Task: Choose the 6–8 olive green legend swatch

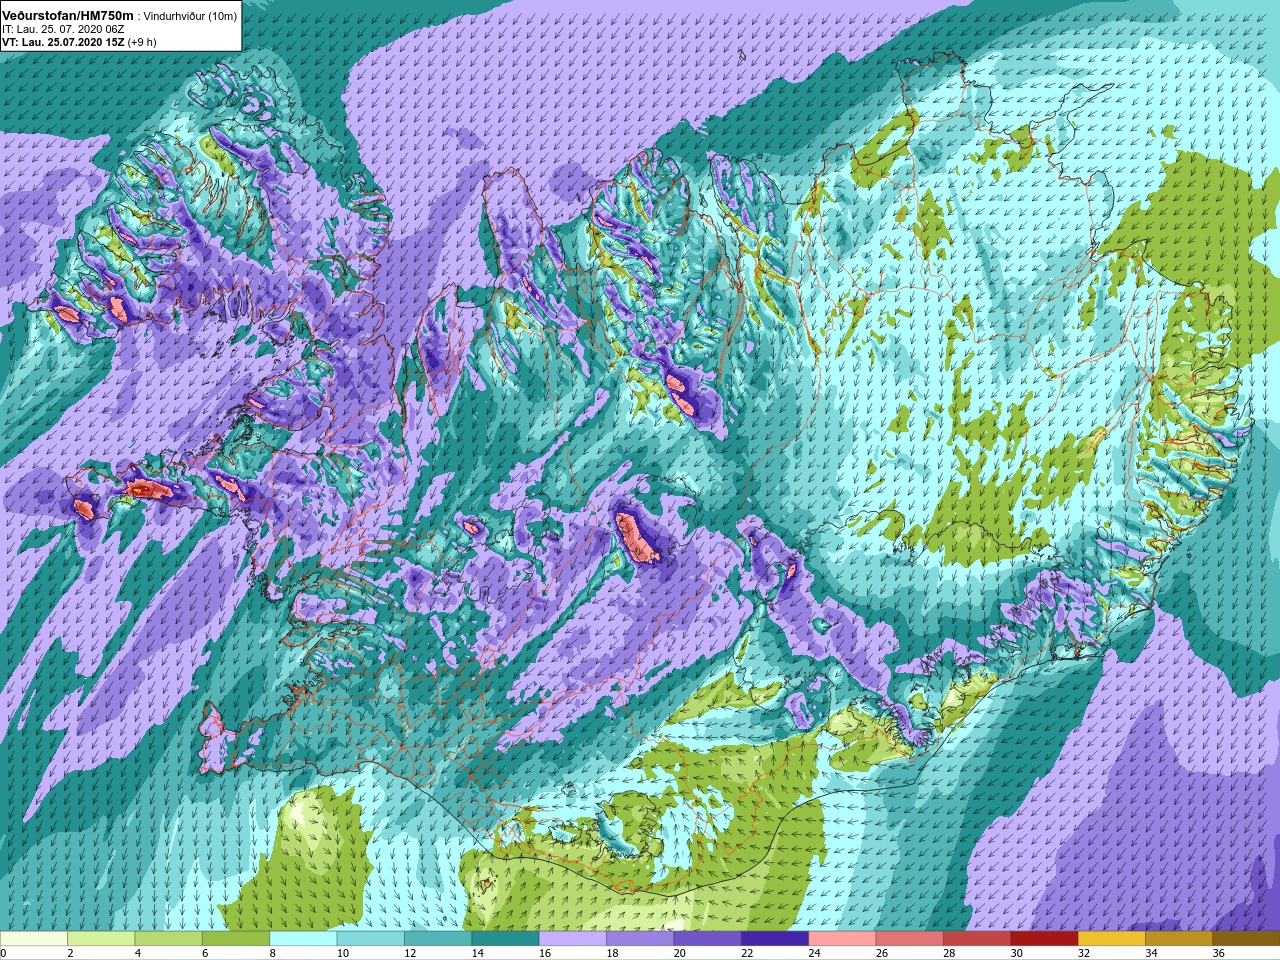Action: pos(236,939)
